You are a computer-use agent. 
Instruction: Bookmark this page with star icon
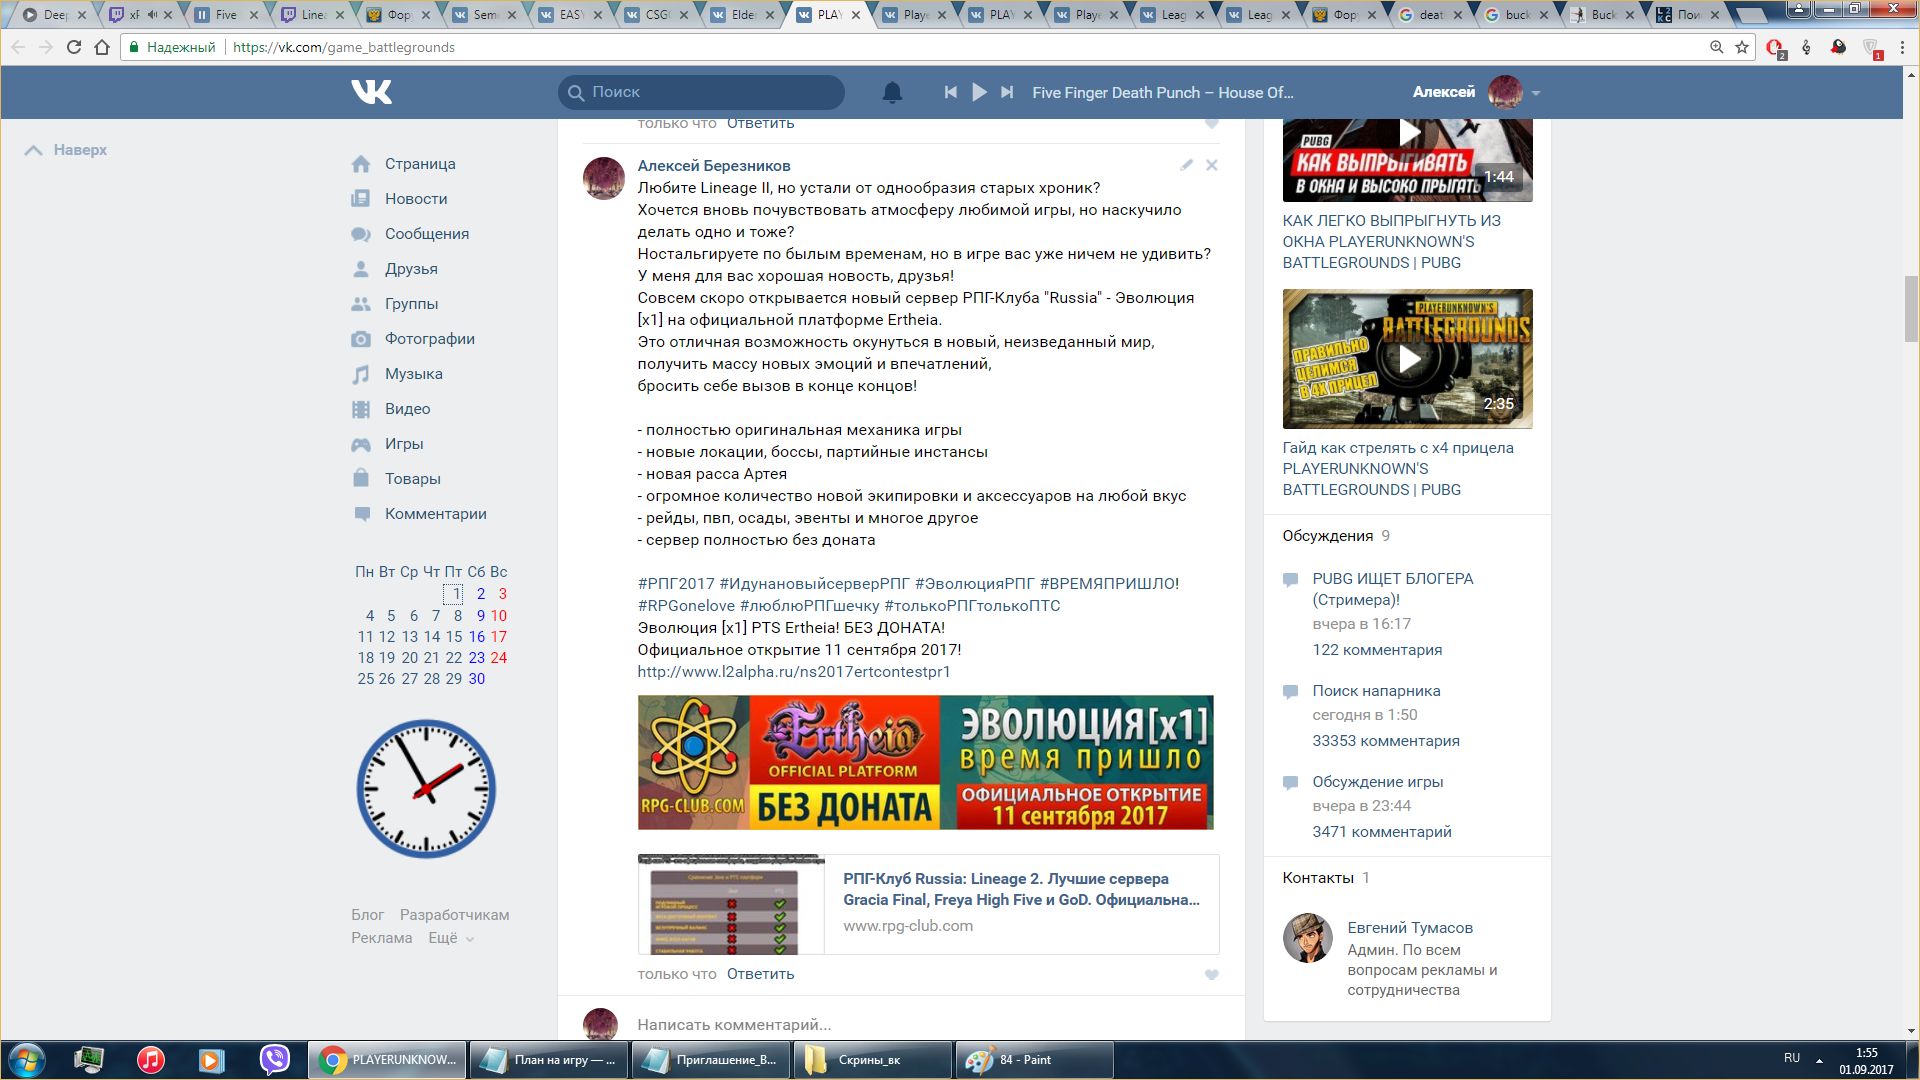(1742, 47)
